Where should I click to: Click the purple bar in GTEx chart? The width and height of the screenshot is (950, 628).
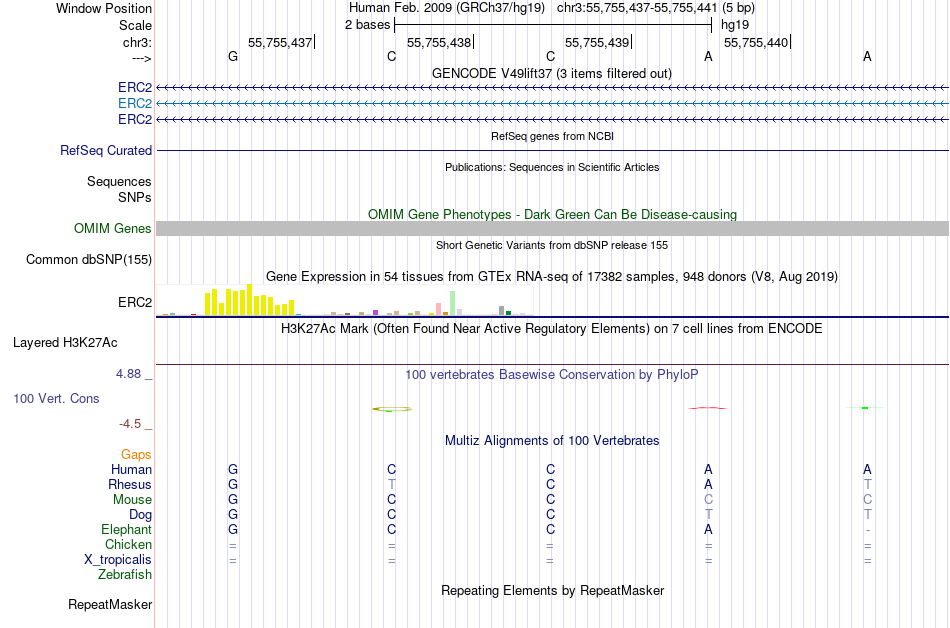tap(376, 312)
